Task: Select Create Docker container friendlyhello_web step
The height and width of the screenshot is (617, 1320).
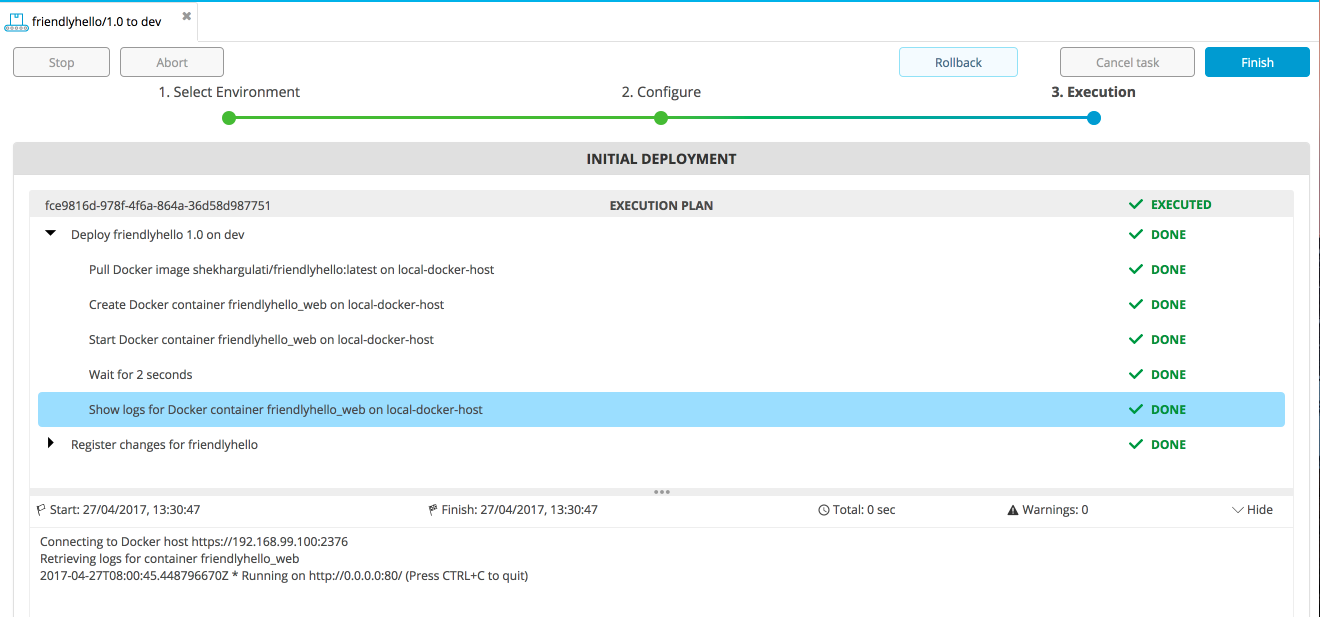Action: (266, 304)
